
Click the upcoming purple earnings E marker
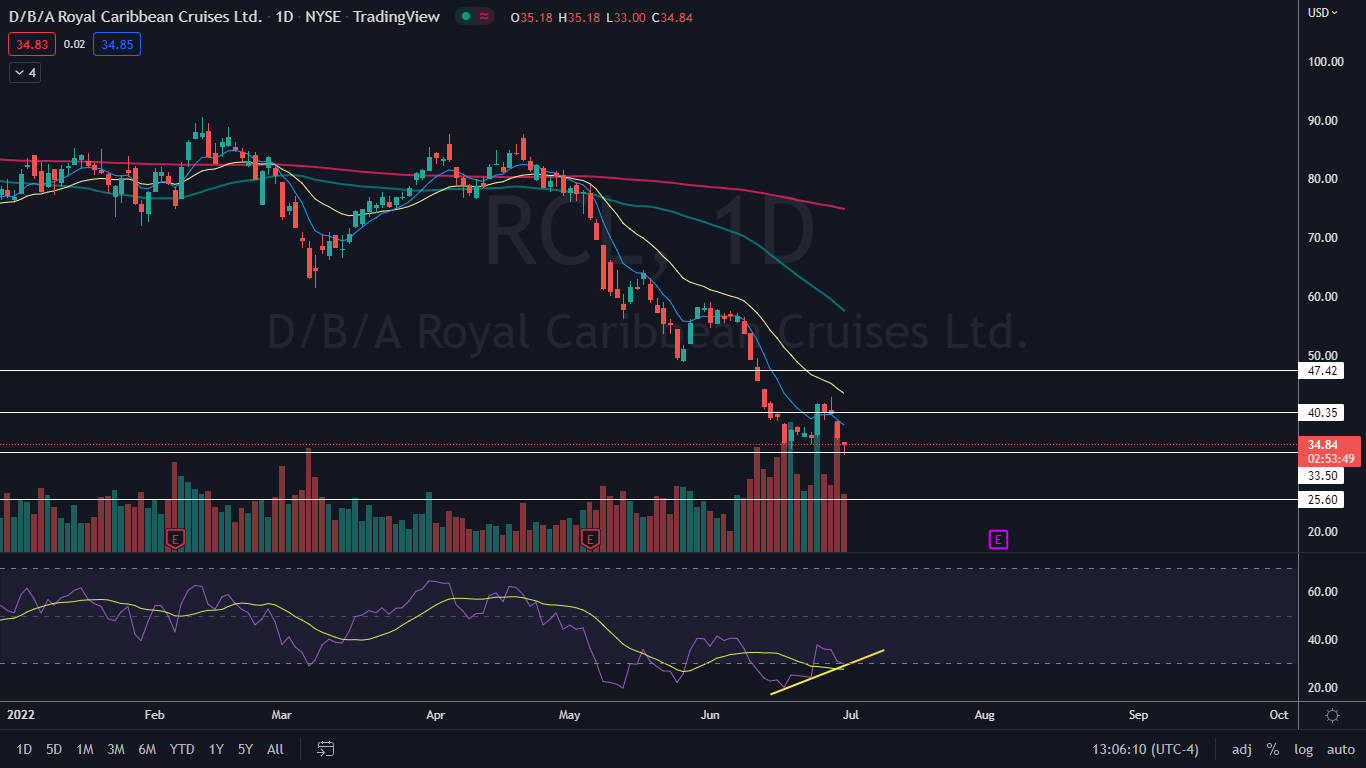click(998, 539)
